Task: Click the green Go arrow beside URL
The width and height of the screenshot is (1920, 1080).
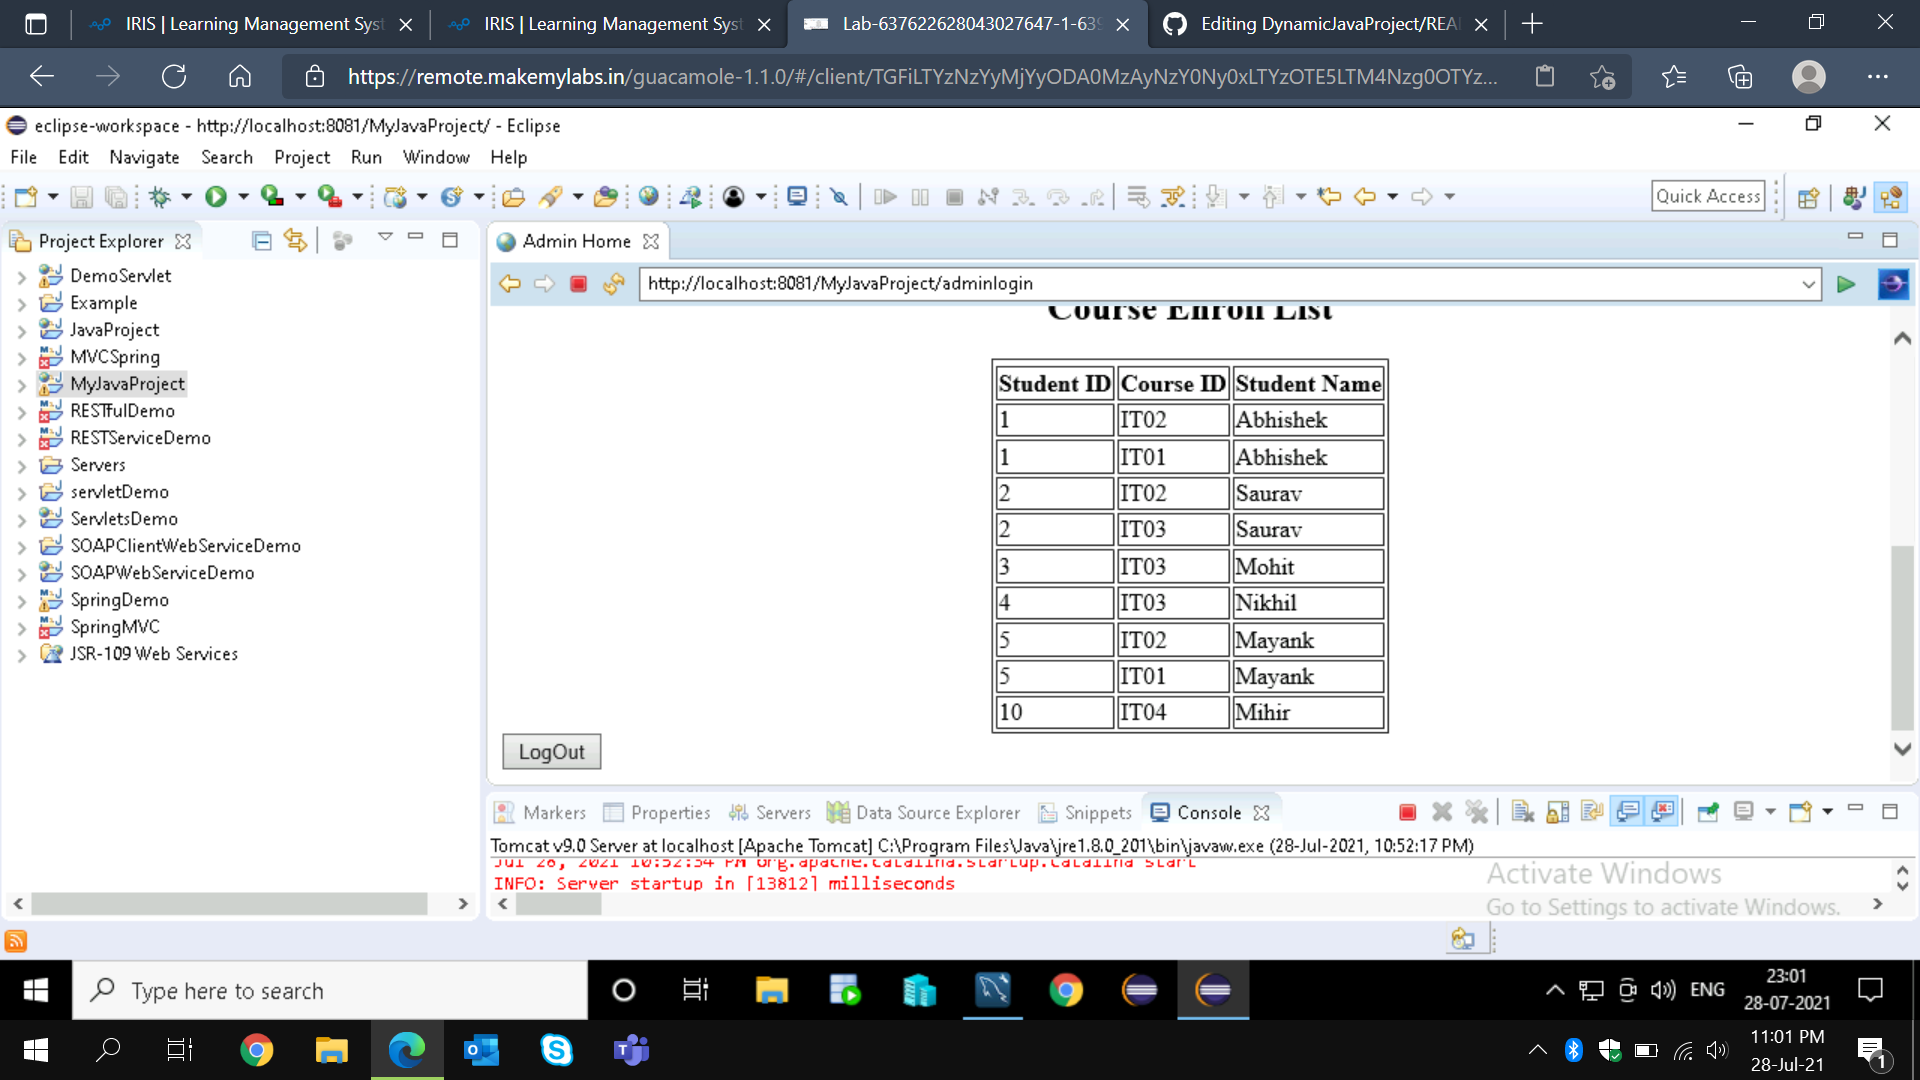Action: (1846, 284)
